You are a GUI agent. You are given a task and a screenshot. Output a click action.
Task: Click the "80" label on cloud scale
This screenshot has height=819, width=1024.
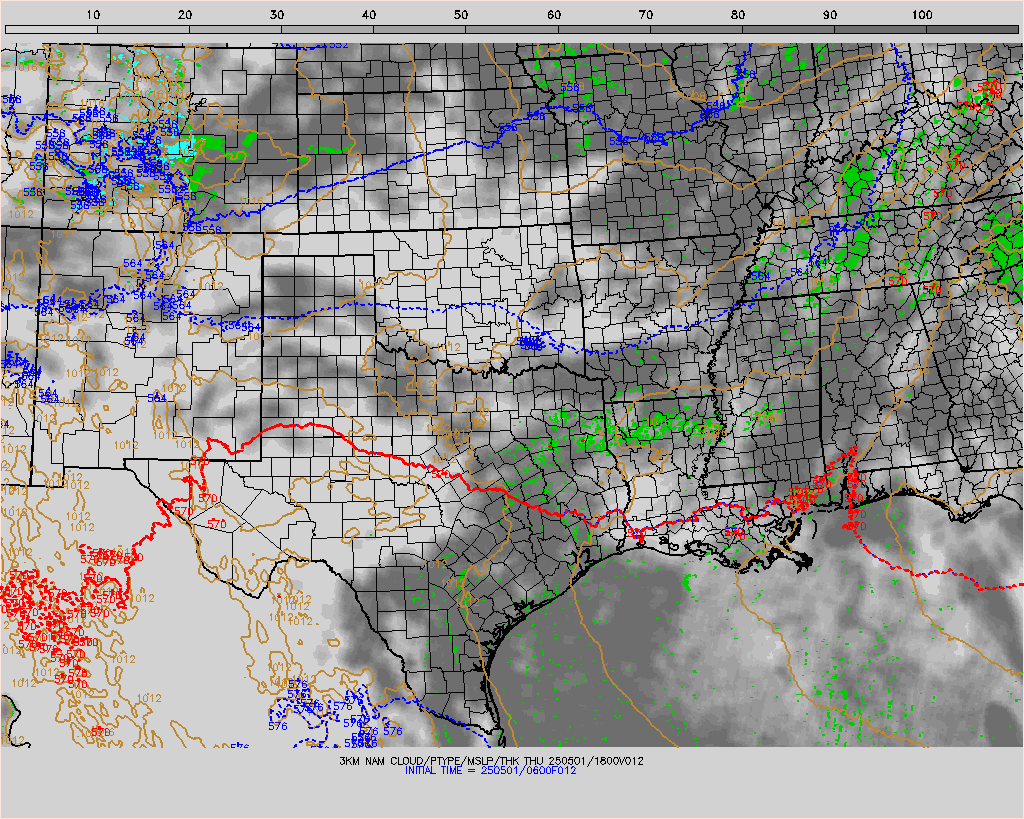[738, 15]
